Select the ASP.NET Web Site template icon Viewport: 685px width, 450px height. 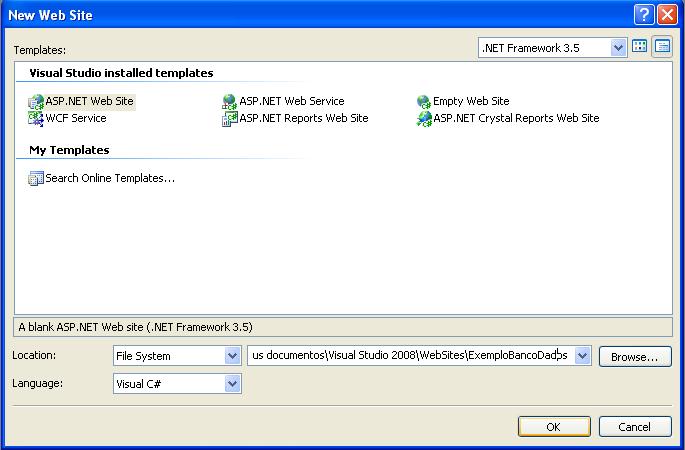tap(37, 102)
